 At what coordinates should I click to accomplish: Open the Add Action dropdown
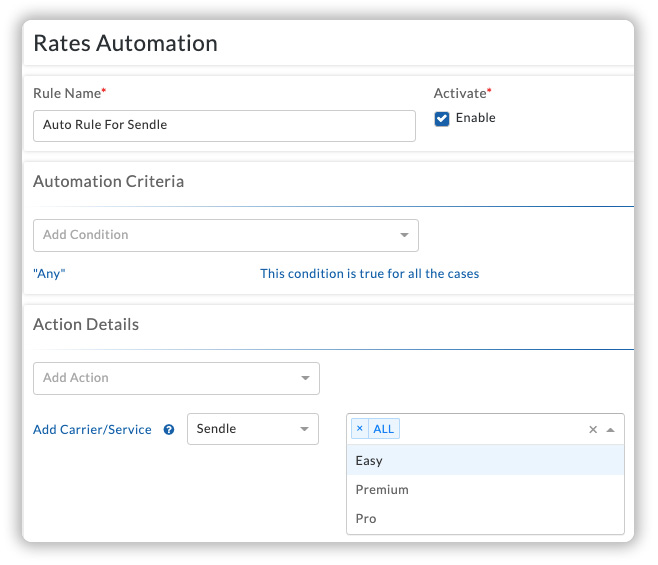[x=176, y=378]
